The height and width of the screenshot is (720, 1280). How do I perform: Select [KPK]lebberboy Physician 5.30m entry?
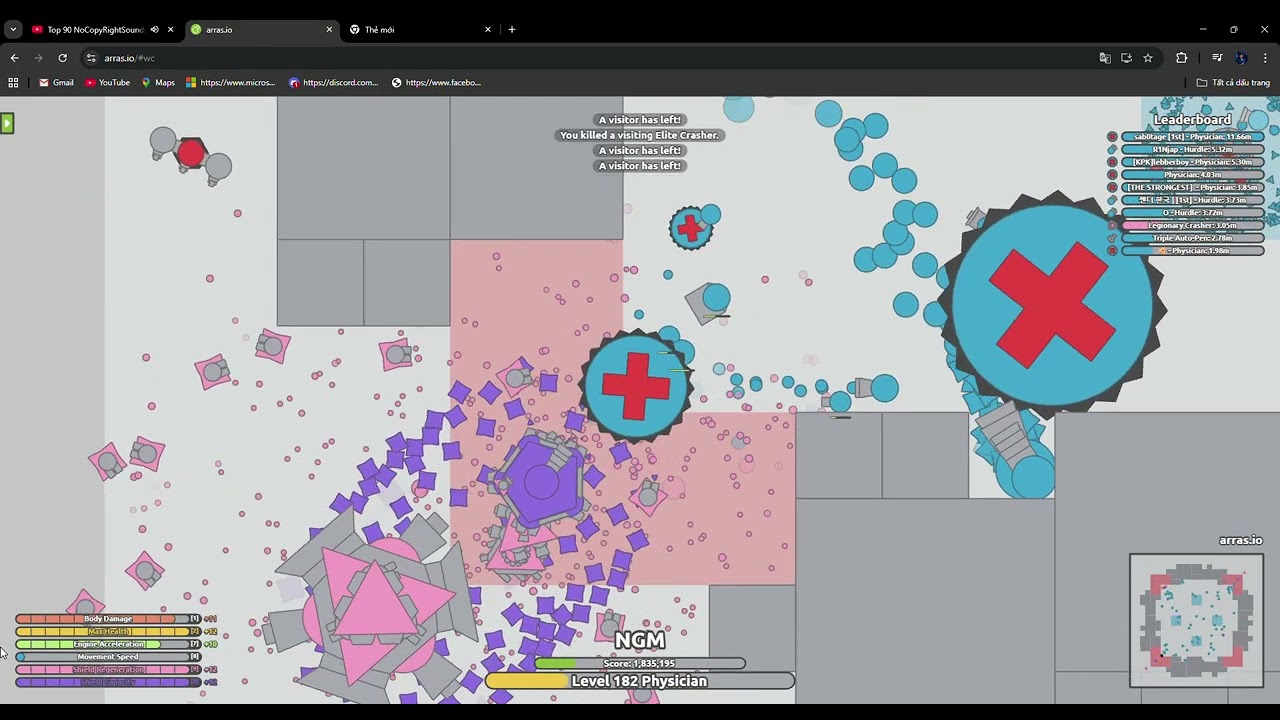(x=1193, y=162)
